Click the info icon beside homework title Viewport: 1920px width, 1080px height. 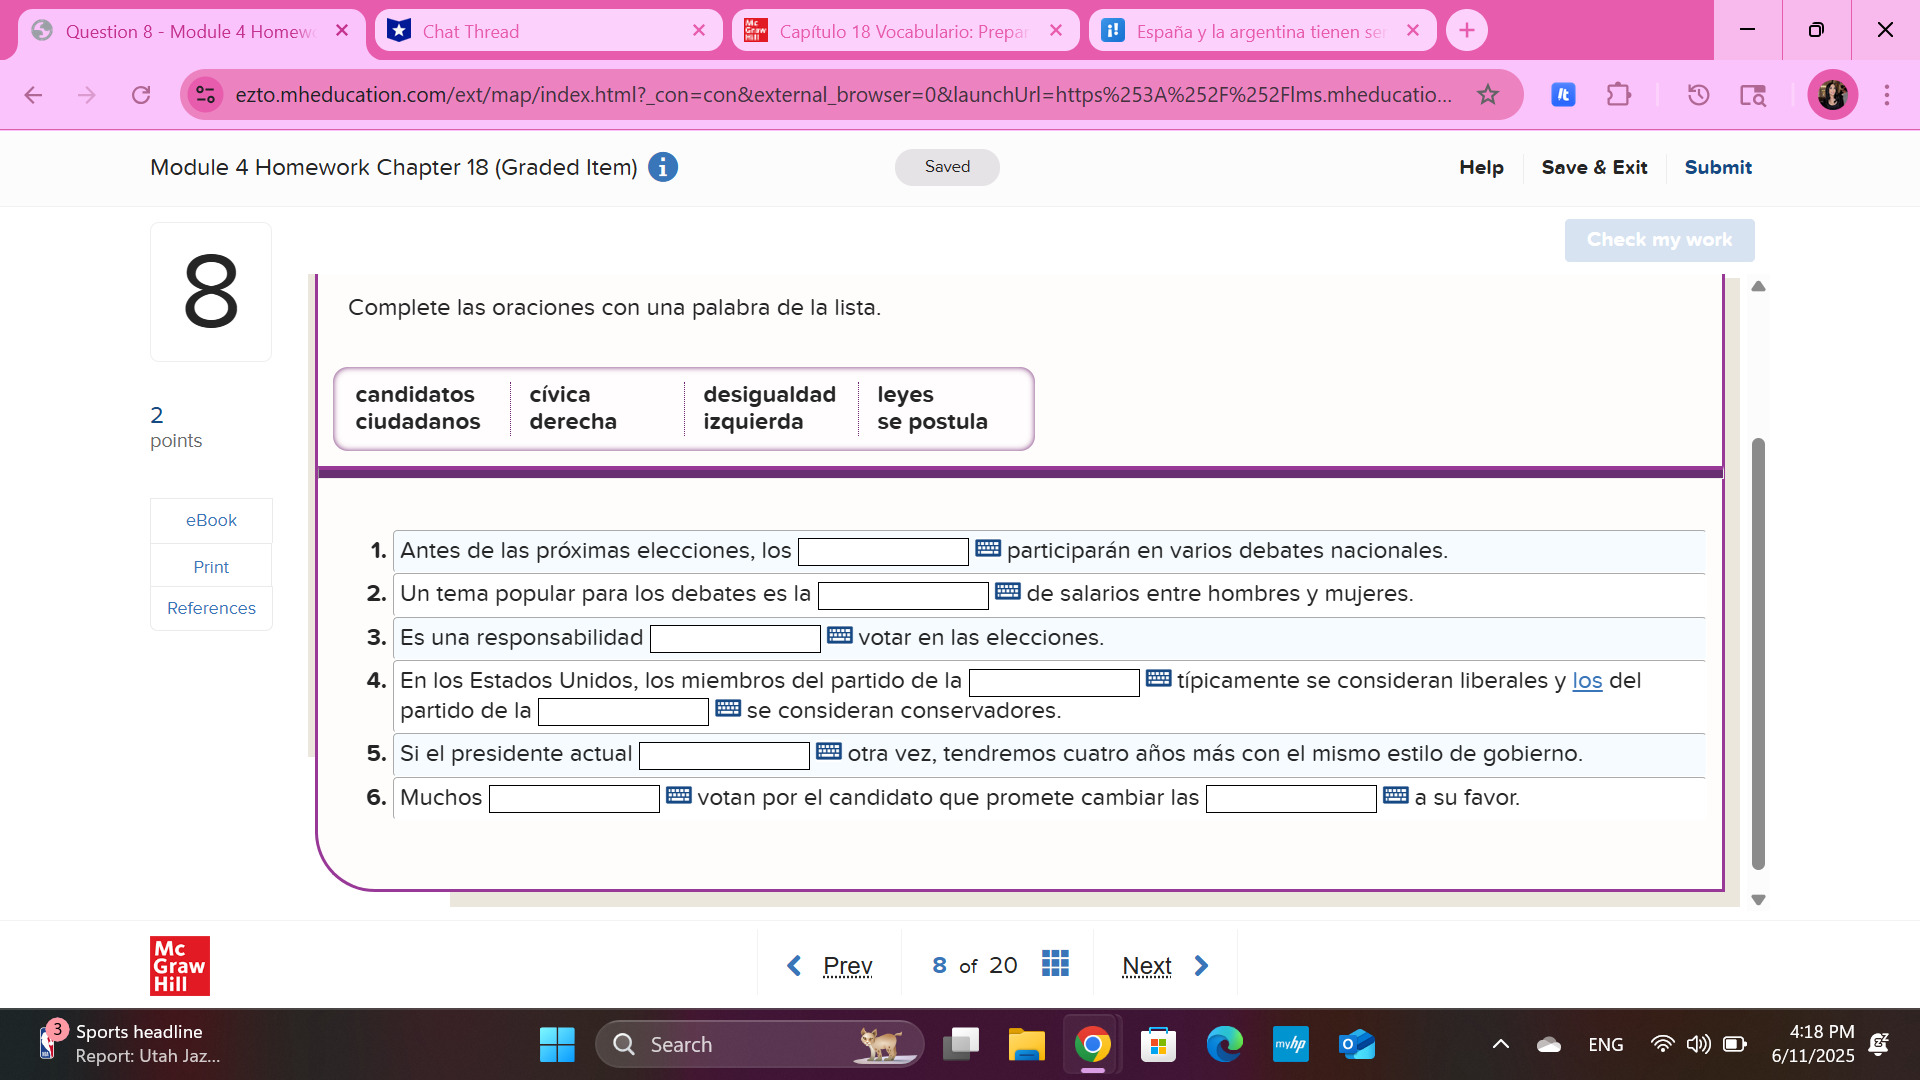[662, 167]
